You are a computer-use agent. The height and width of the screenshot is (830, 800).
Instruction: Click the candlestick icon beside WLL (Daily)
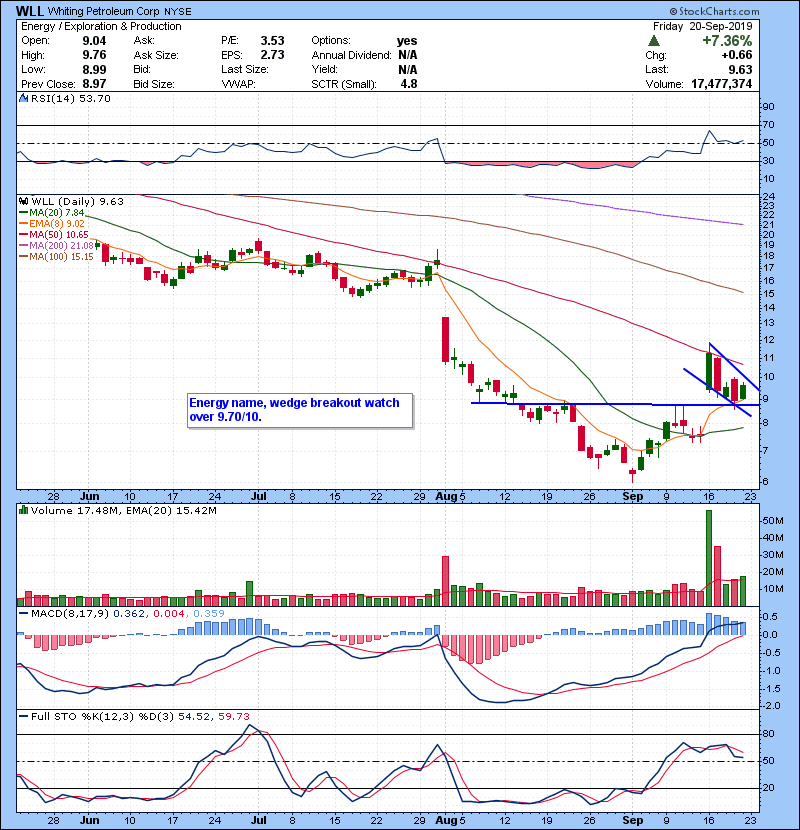23,201
